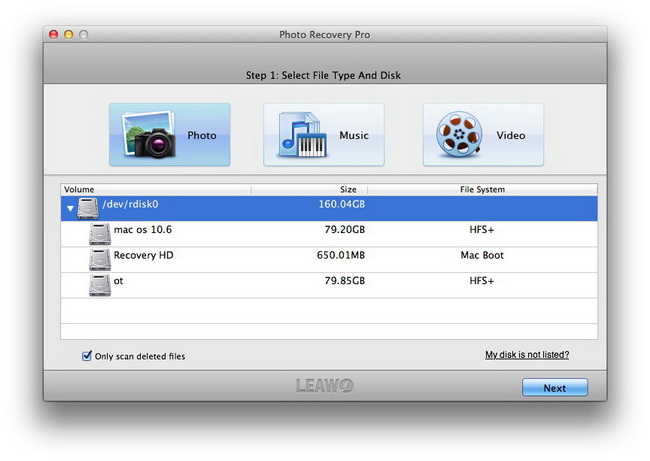Pick the Video film reel icon
The height and width of the screenshot is (461, 650).
(459, 134)
